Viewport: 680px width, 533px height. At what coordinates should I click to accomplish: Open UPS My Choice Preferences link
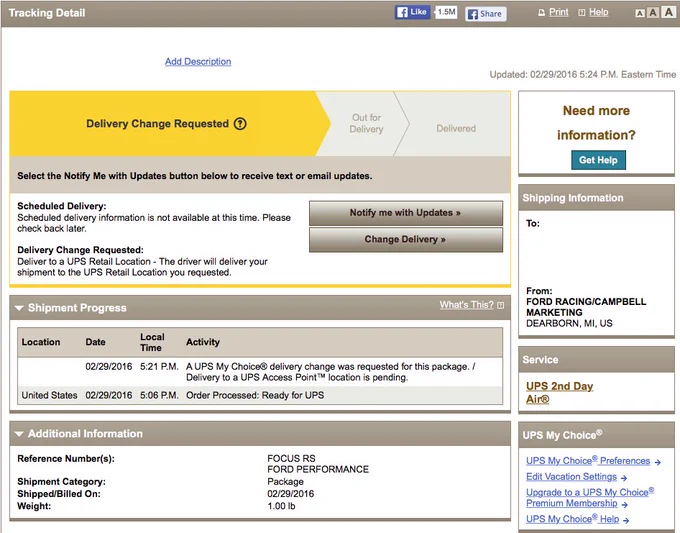[588, 461]
